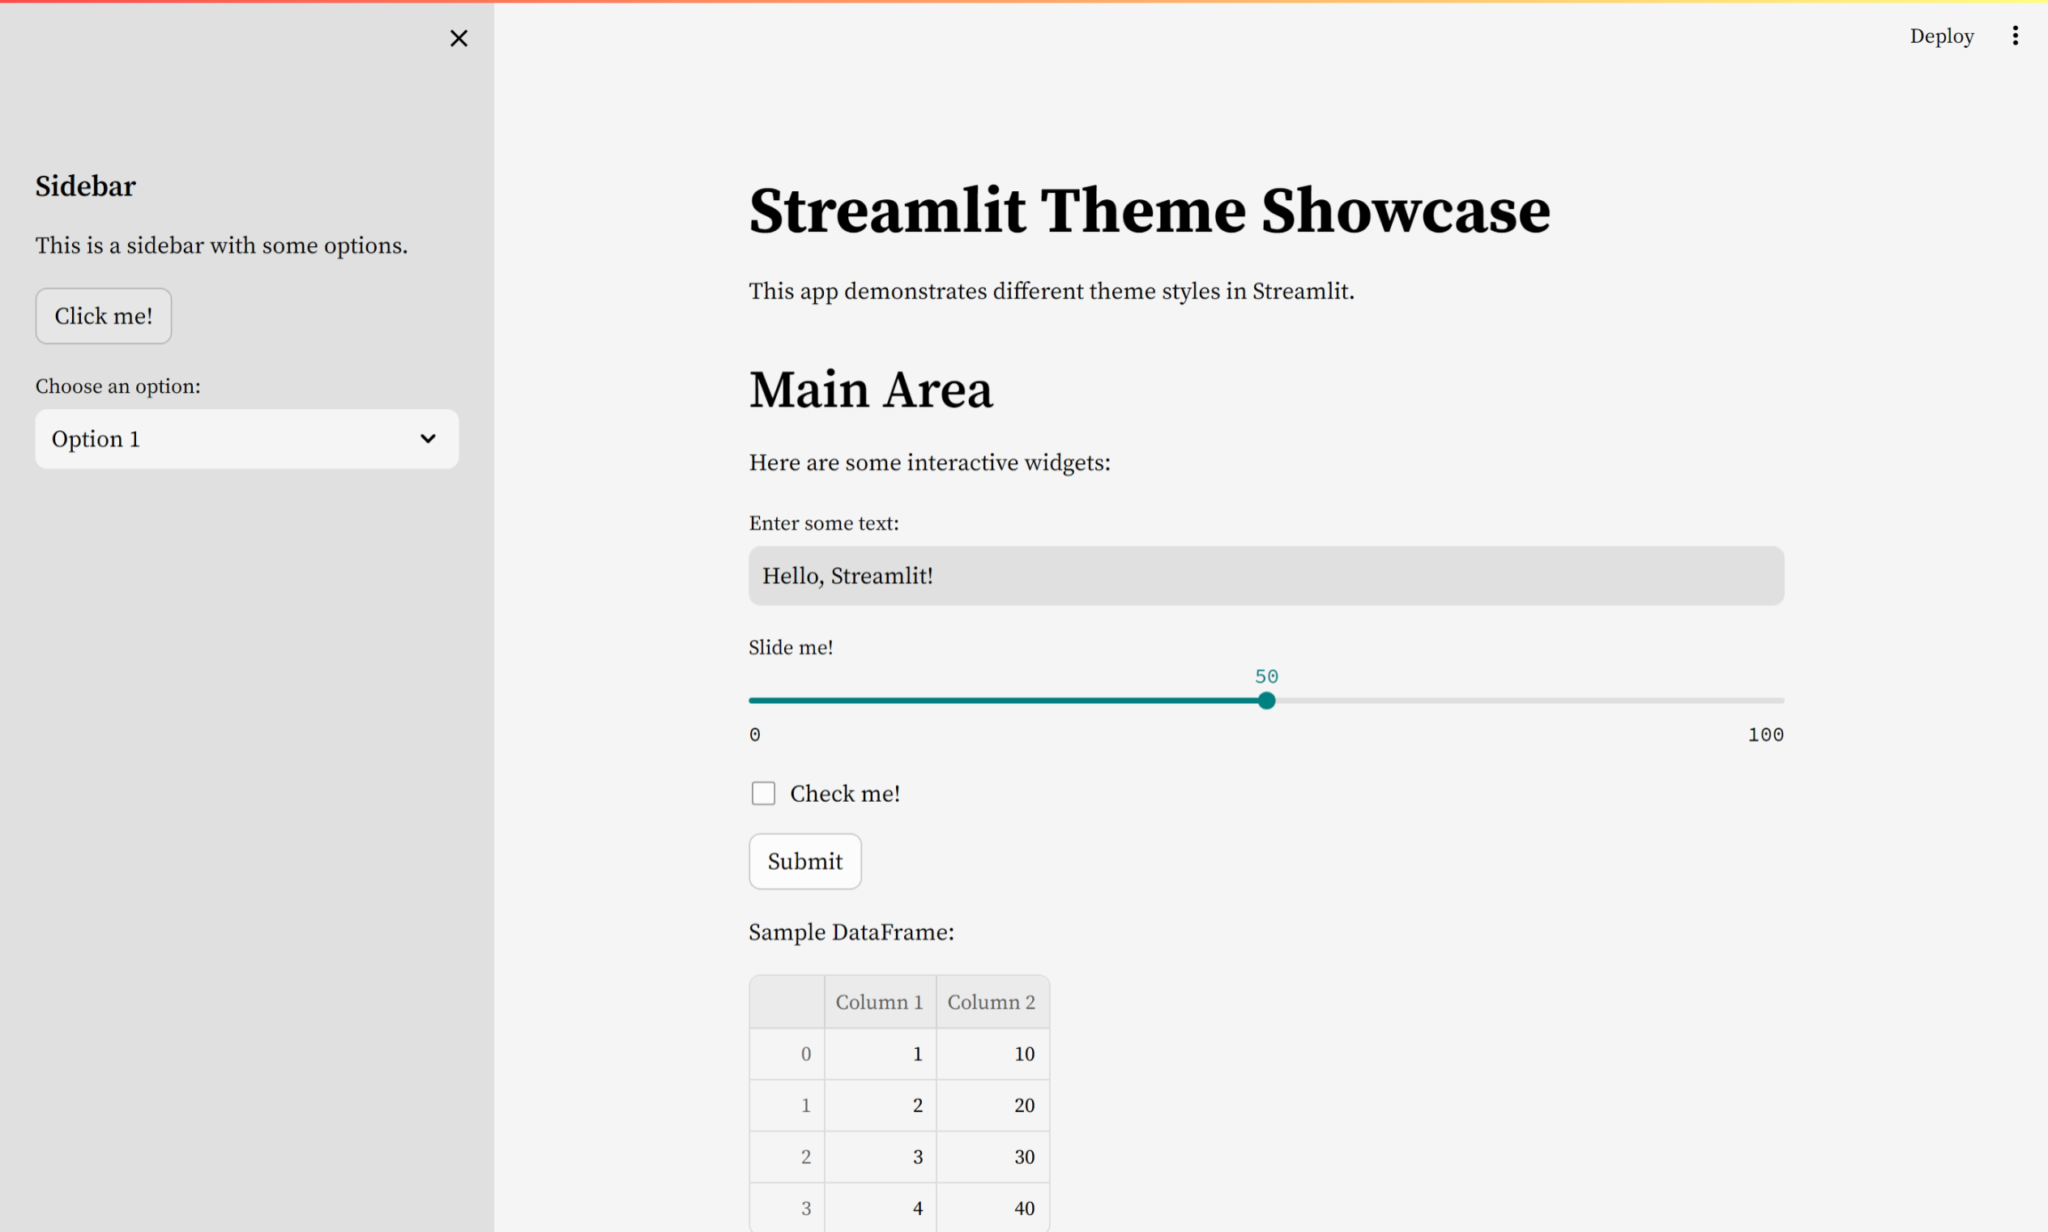The height and width of the screenshot is (1232, 2048).
Task: Click the dropdown chevron arrow icon
Action: point(428,439)
